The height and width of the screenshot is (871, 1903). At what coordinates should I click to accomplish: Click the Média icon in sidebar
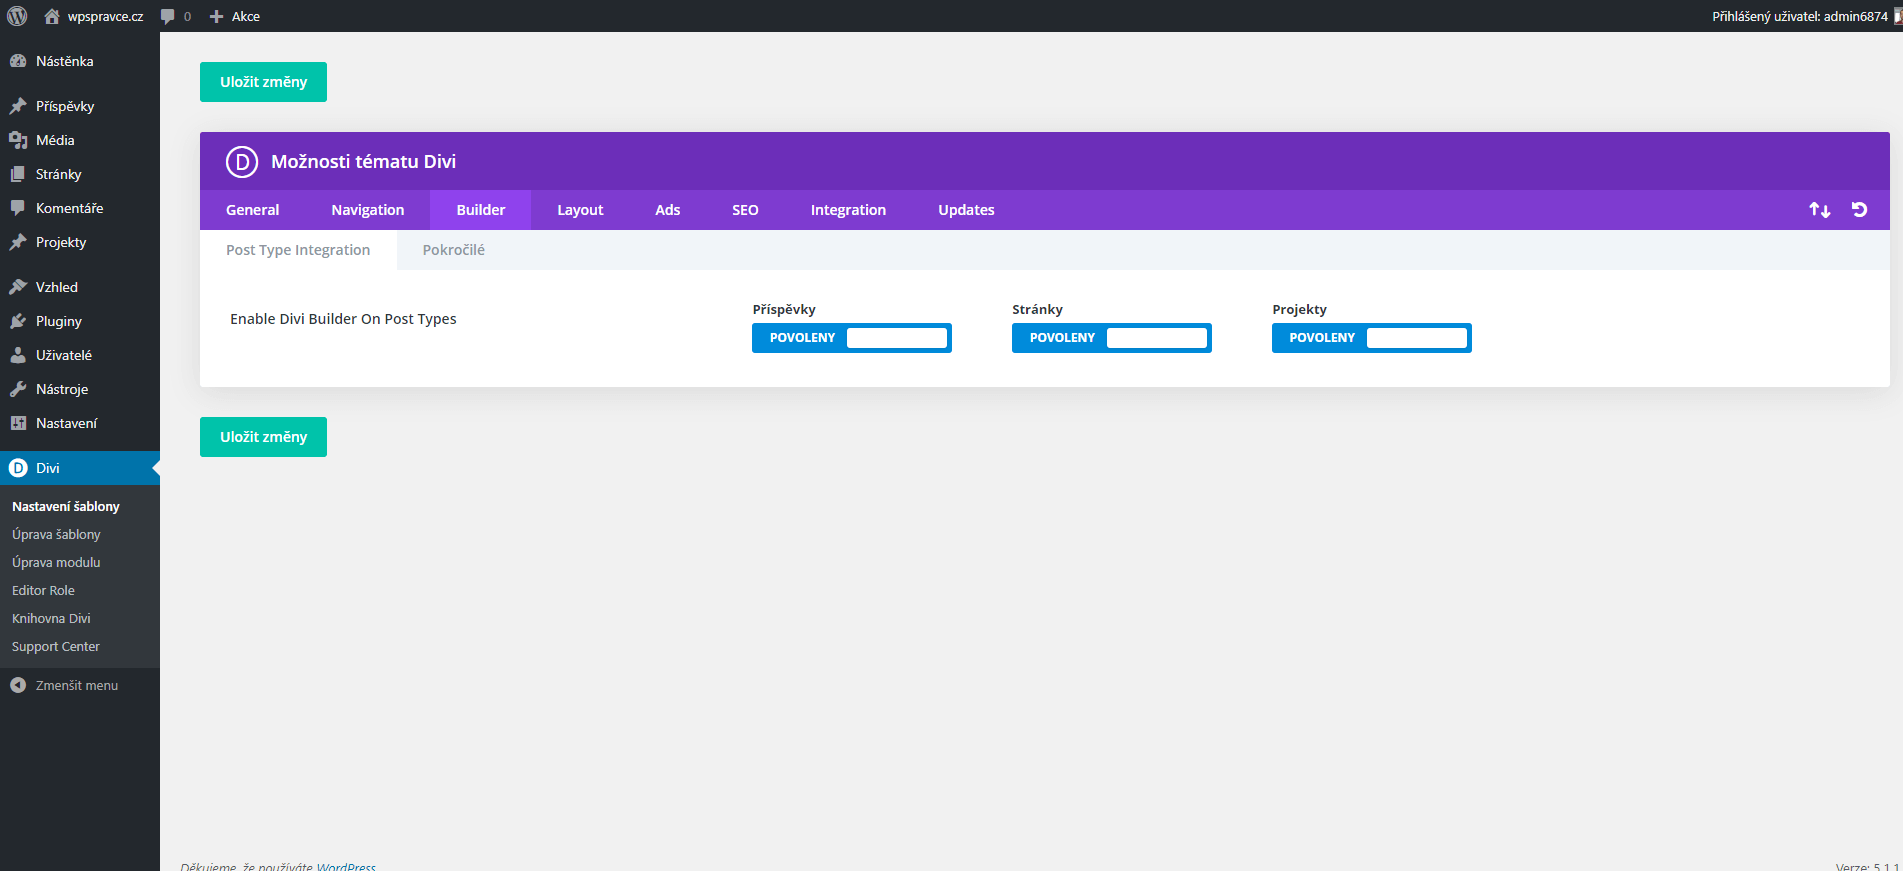[18, 140]
